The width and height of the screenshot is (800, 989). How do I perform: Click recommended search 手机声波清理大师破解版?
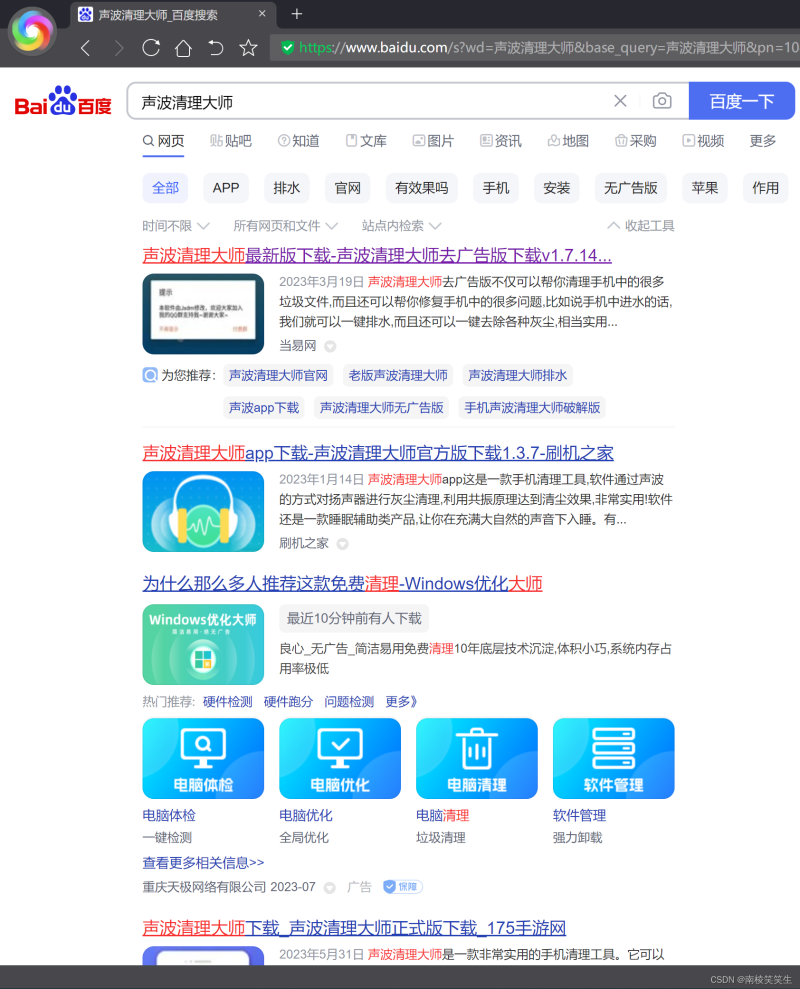tap(532, 407)
